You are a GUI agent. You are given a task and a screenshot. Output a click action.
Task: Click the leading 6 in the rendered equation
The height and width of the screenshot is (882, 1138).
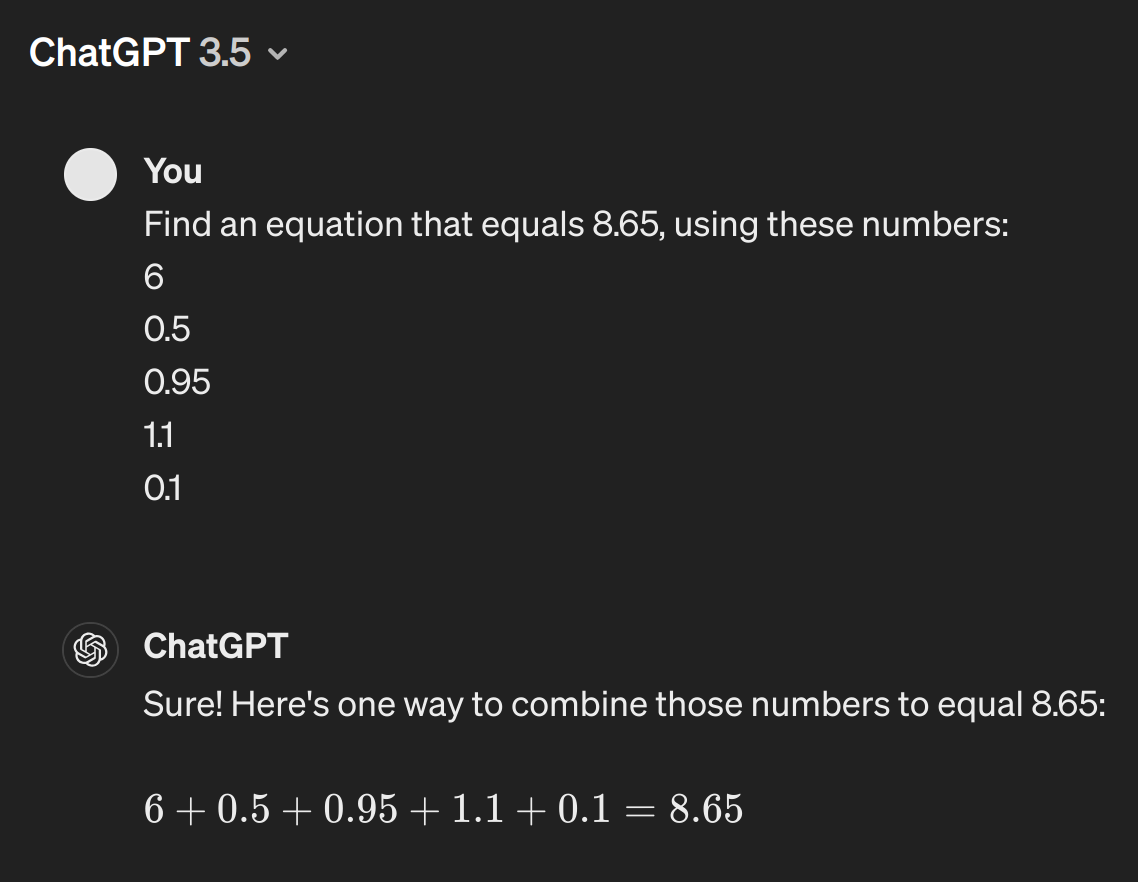pyautogui.click(x=154, y=809)
